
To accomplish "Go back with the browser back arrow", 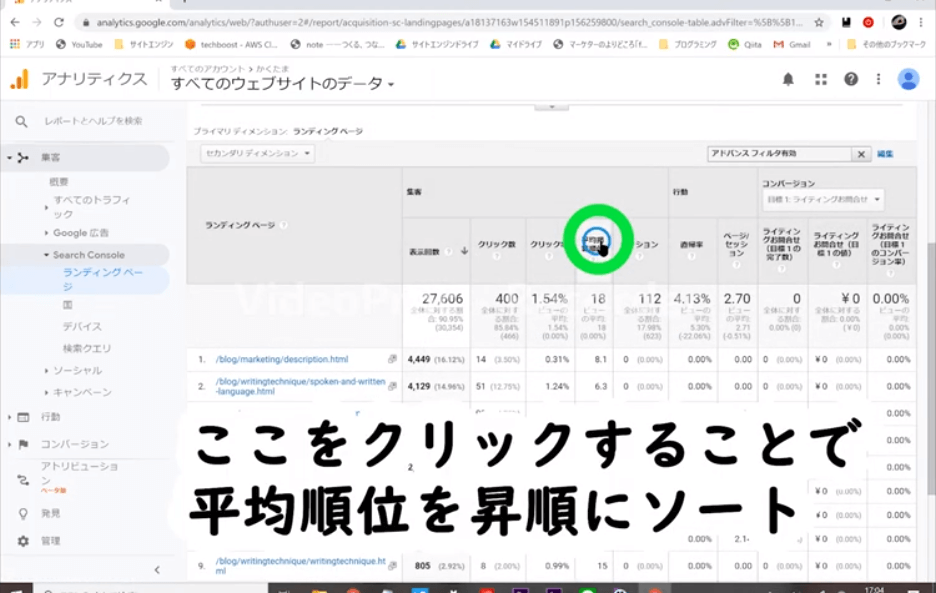I will pyautogui.click(x=15, y=23).
